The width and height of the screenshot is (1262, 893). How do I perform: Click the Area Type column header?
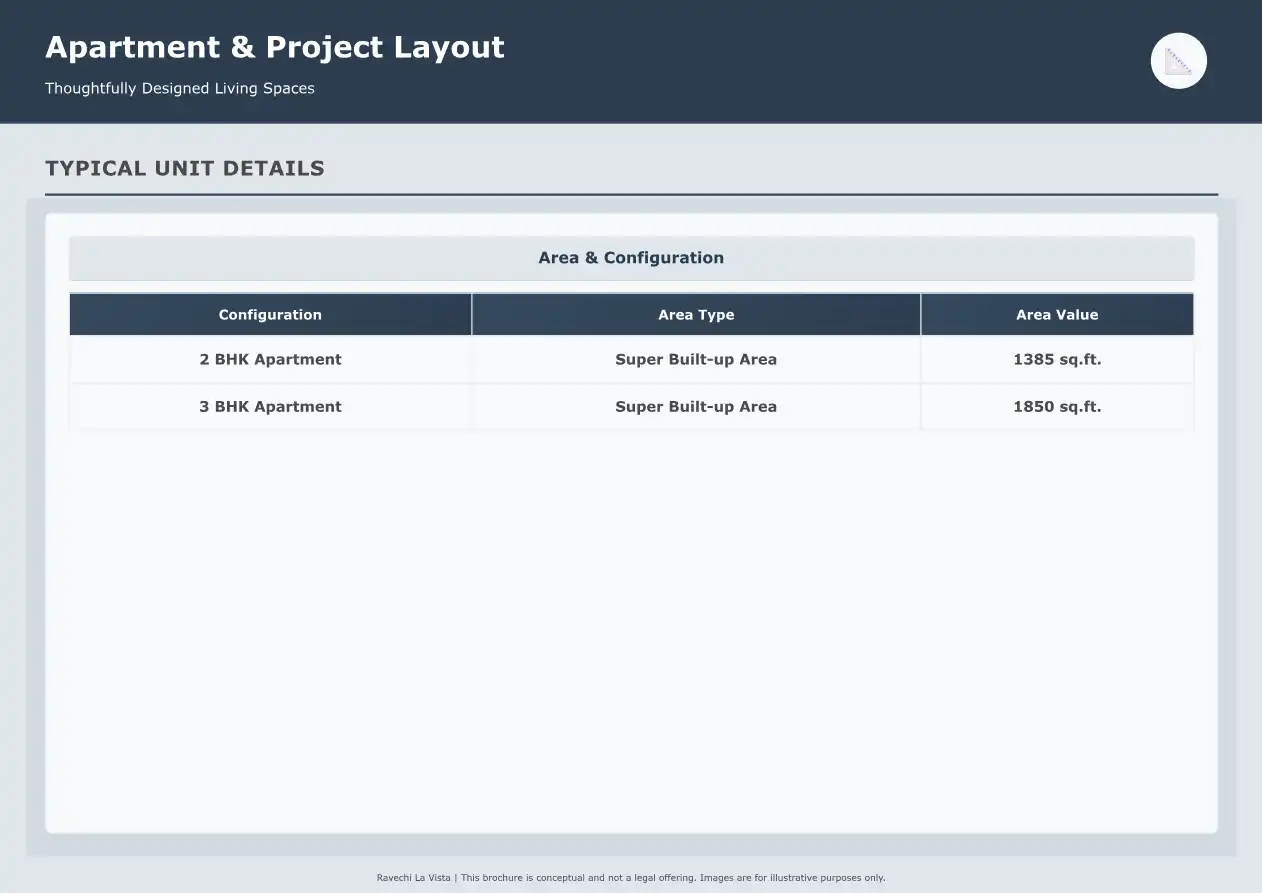tap(696, 315)
